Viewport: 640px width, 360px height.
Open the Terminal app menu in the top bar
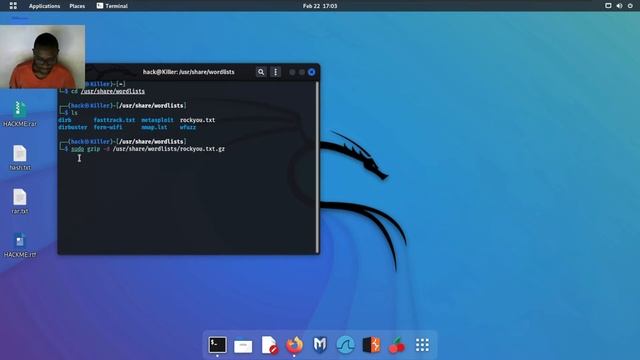pos(112,6)
